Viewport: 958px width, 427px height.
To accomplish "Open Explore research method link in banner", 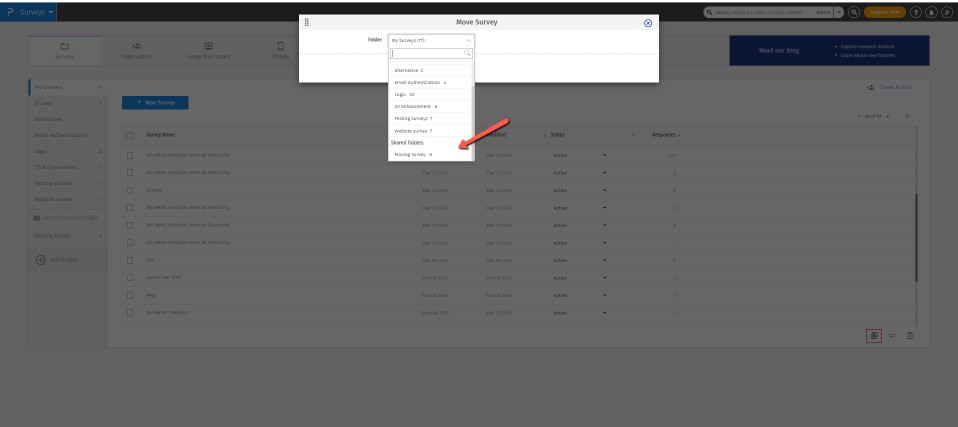I will point(868,46).
